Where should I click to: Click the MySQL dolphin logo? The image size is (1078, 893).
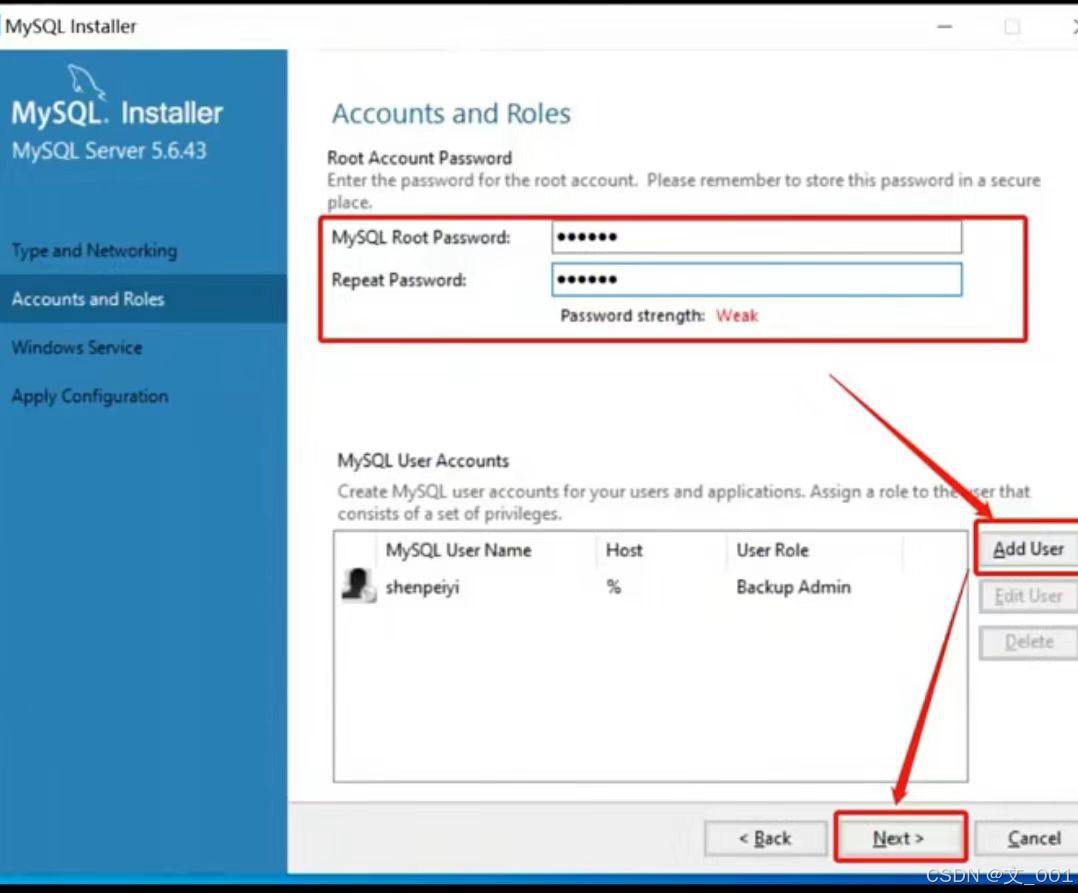86,81
